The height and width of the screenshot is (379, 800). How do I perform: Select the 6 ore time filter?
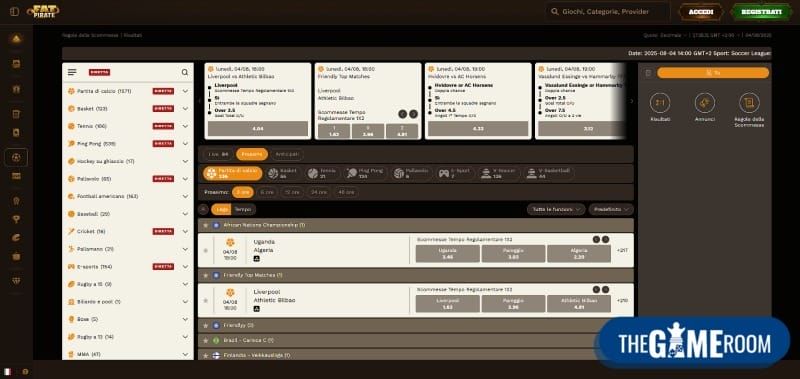[x=266, y=192]
